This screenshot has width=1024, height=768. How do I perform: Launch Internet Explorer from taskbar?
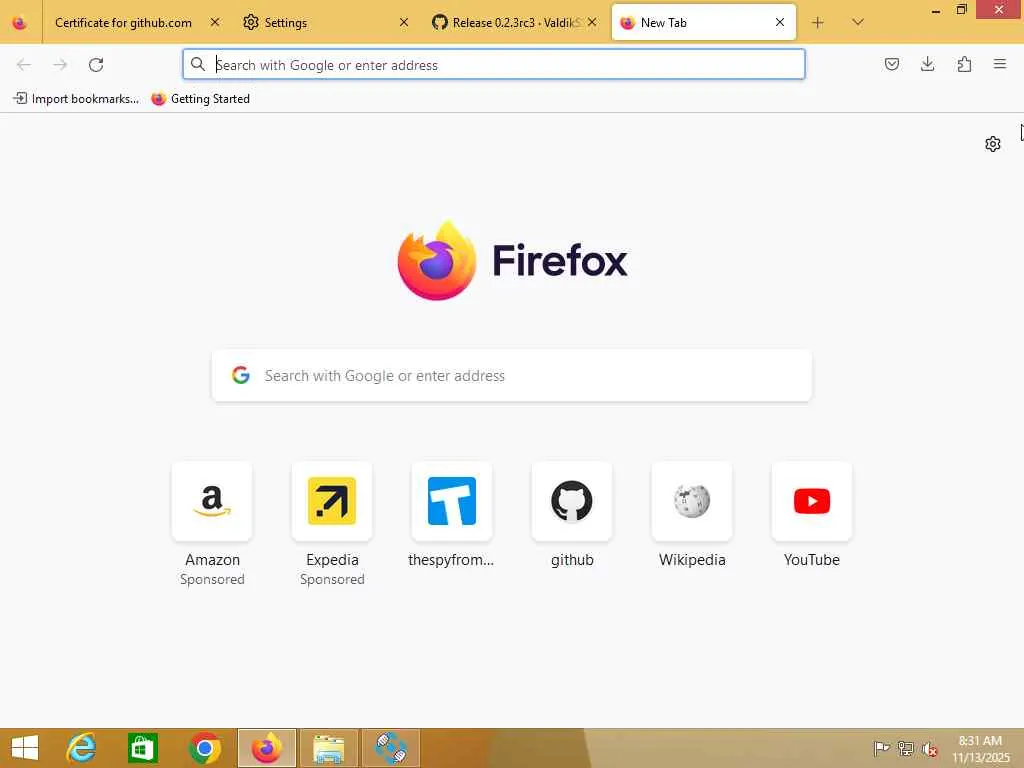(x=82, y=748)
